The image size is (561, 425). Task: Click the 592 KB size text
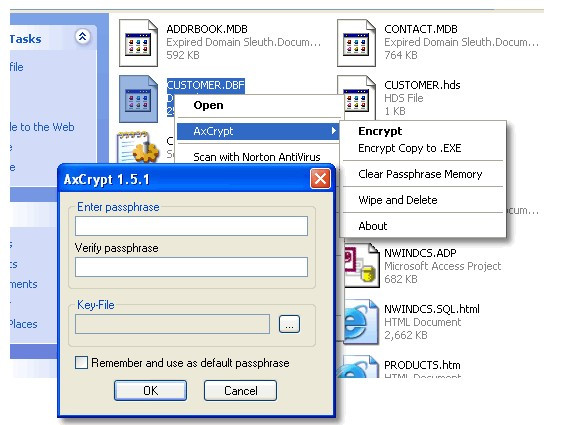[x=183, y=55]
